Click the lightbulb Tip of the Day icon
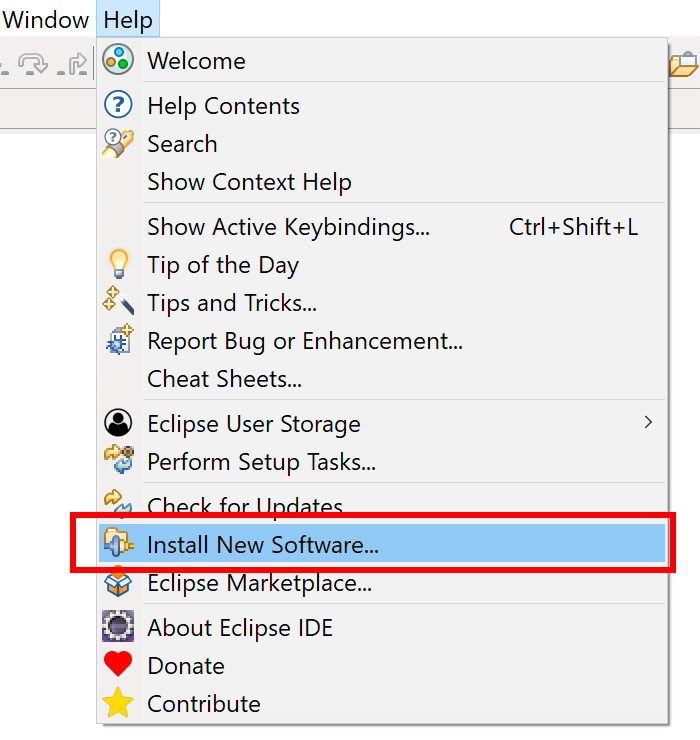 point(118,264)
